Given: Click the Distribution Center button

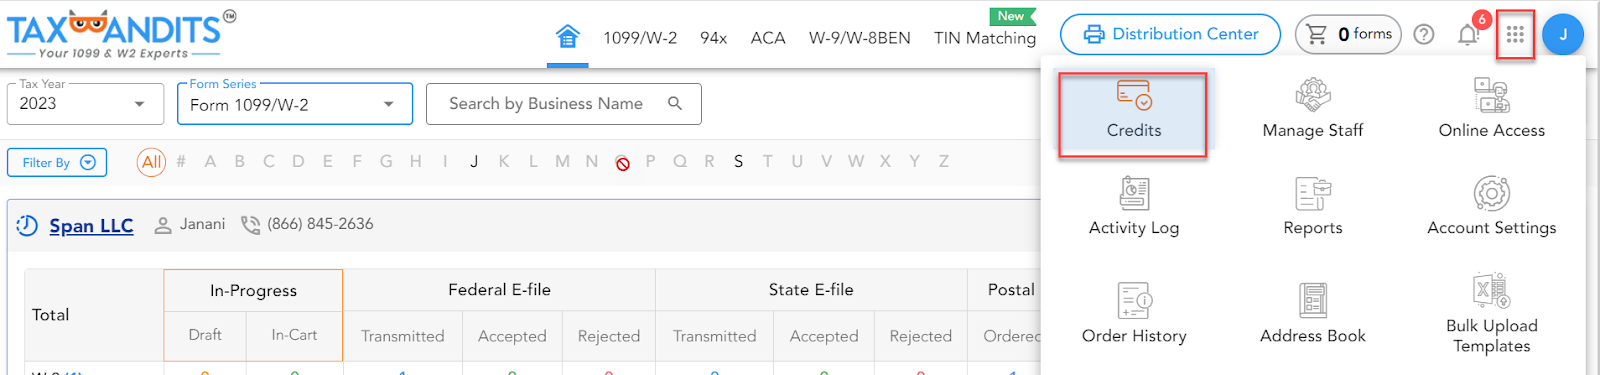Looking at the screenshot, I should click(1170, 34).
